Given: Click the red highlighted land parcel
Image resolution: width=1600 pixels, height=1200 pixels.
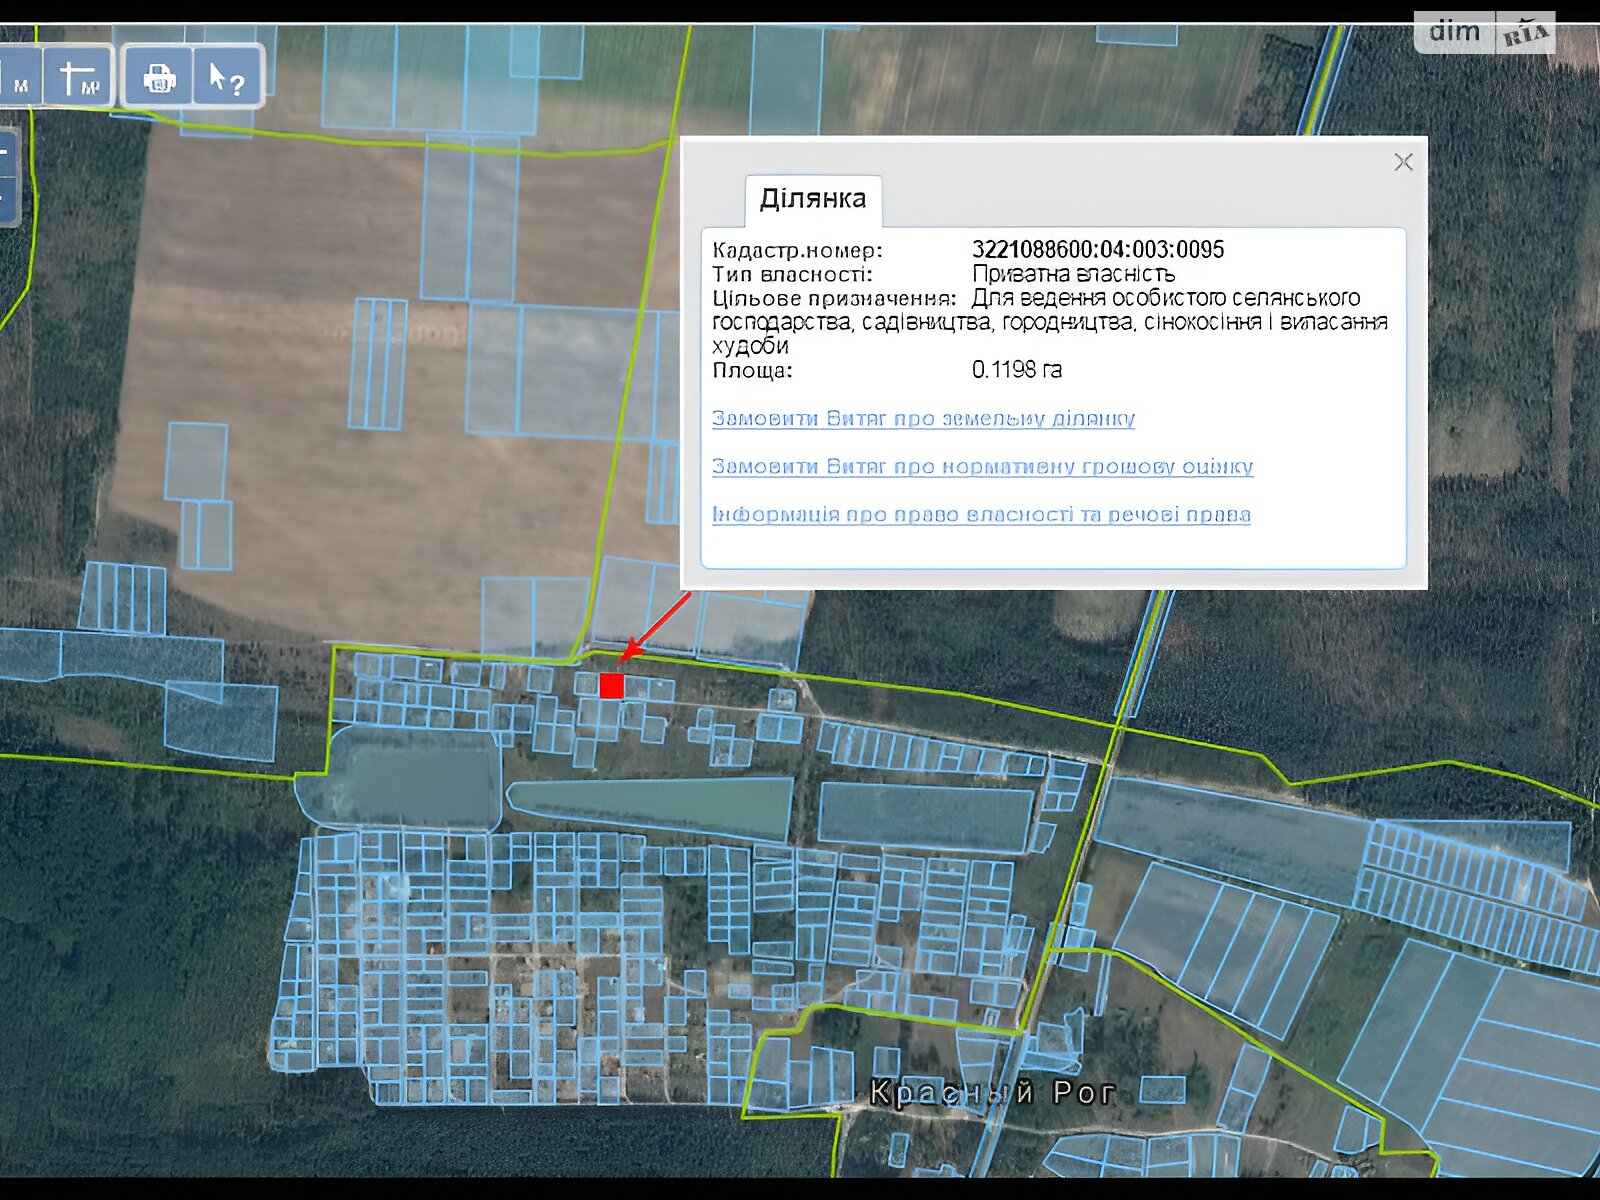Looking at the screenshot, I should (612, 686).
